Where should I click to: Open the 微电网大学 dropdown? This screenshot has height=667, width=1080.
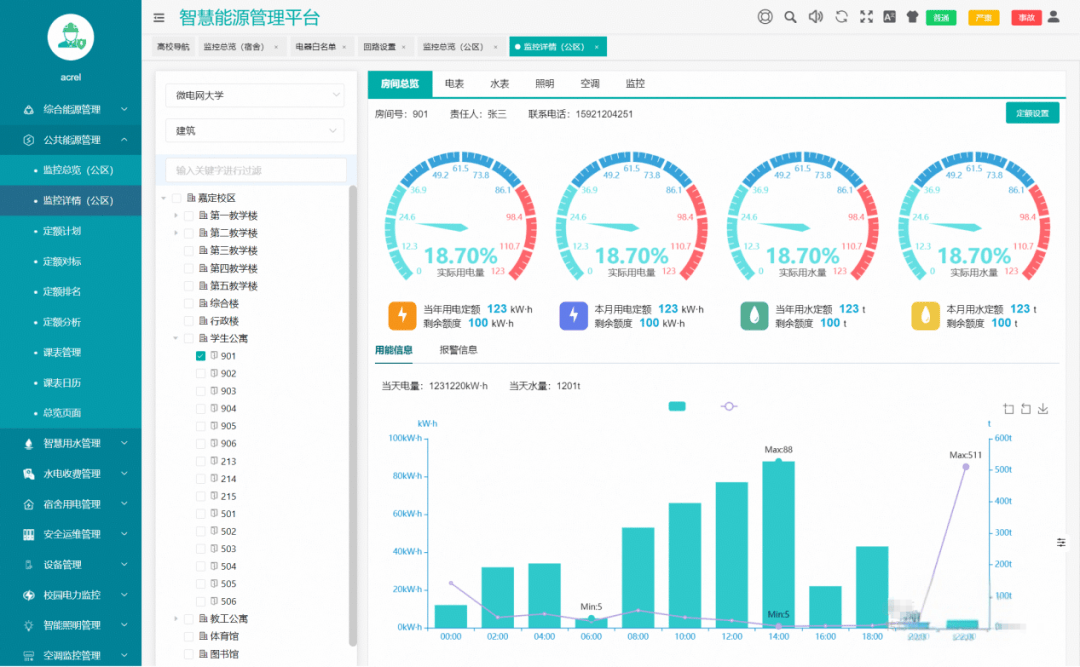point(255,95)
